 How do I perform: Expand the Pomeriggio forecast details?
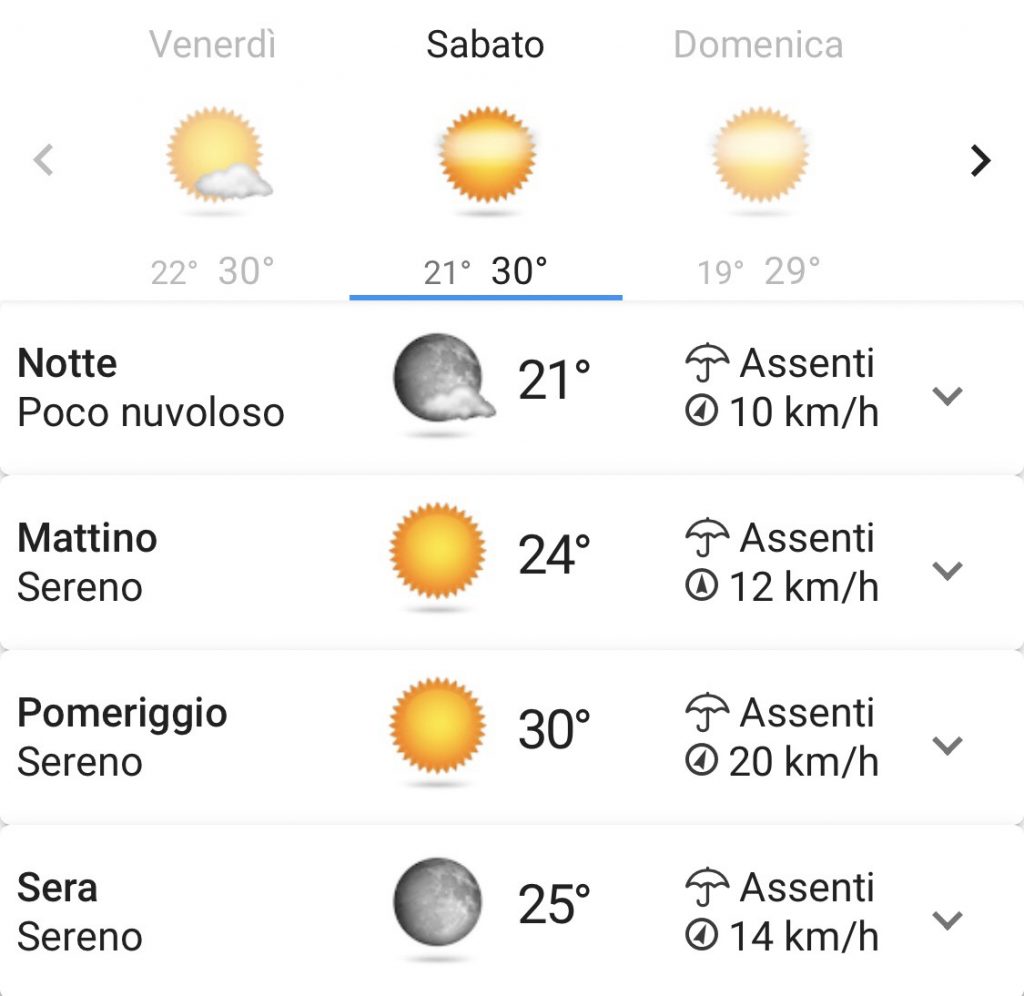click(x=947, y=745)
